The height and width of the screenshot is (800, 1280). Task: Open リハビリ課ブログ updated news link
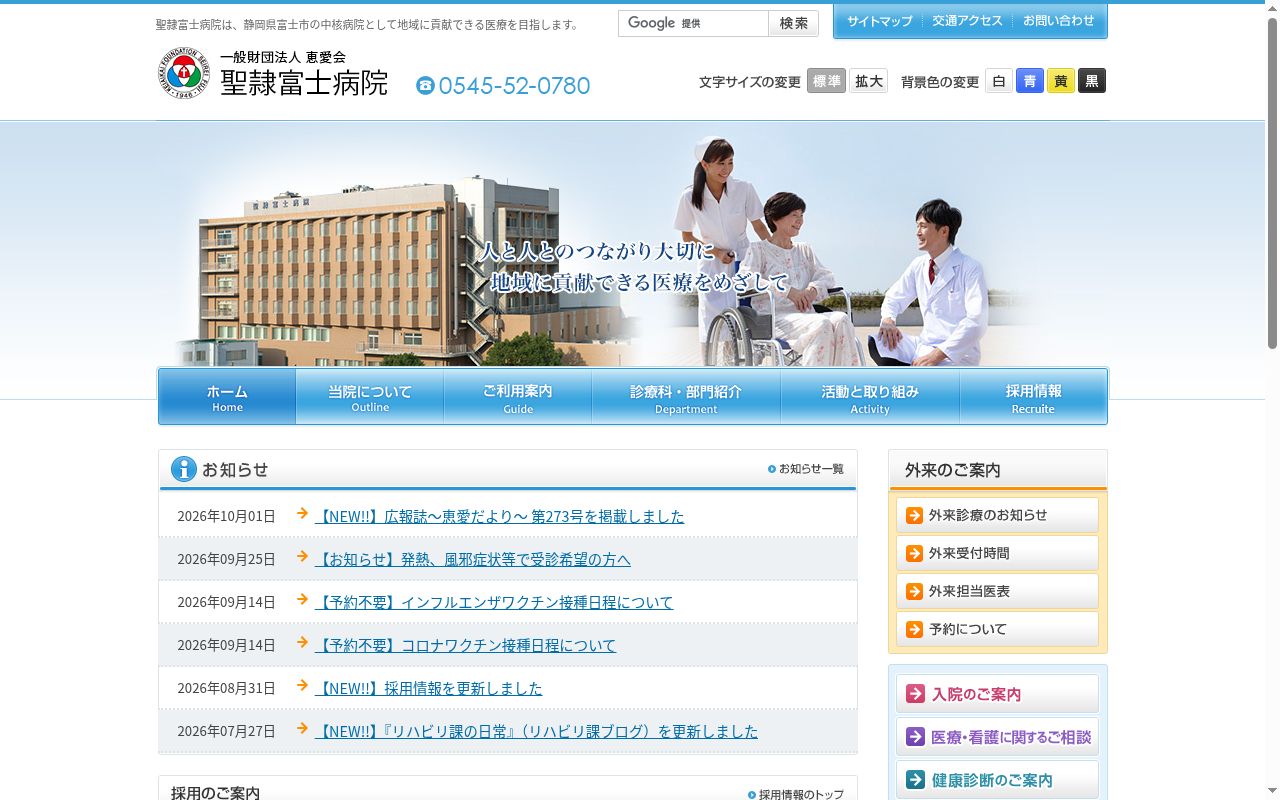(x=536, y=731)
